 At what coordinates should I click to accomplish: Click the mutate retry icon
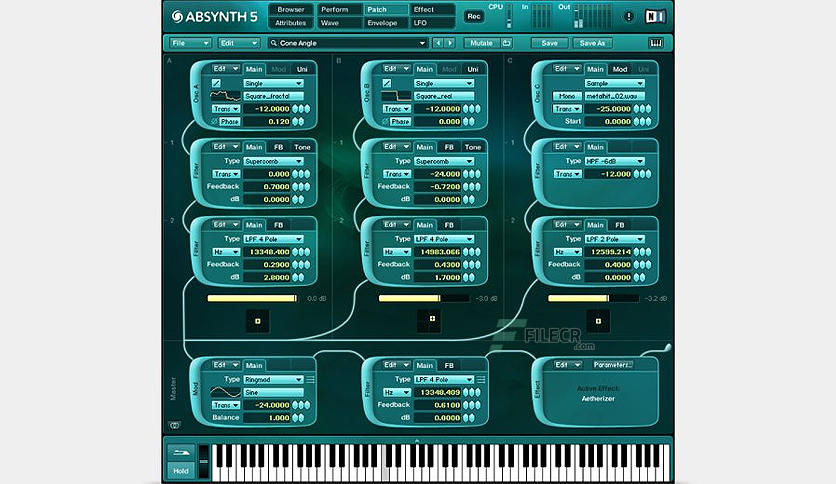[x=506, y=43]
